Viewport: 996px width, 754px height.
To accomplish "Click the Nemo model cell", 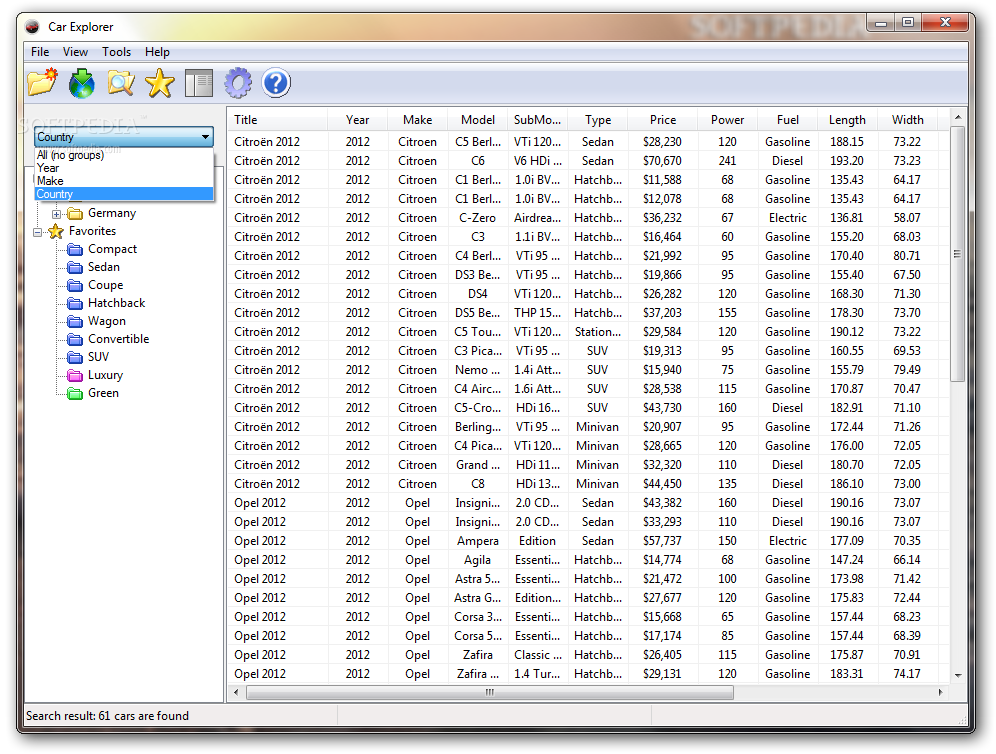I will [478, 370].
